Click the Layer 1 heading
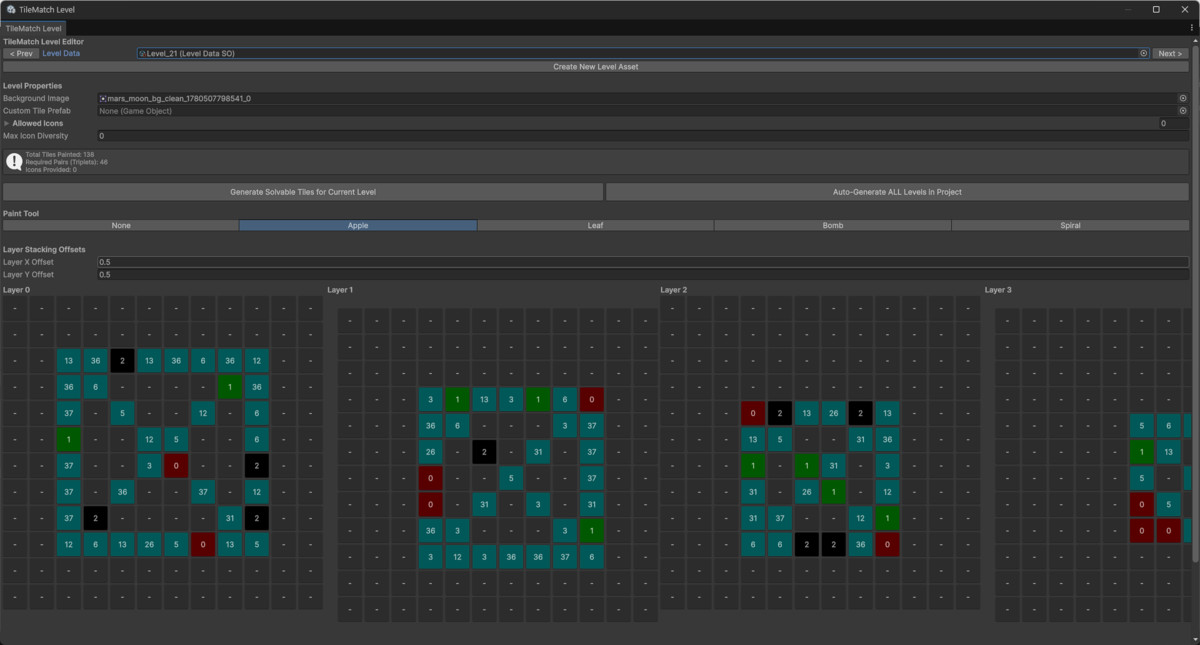This screenshot has width=1200, height=645. 341,290
